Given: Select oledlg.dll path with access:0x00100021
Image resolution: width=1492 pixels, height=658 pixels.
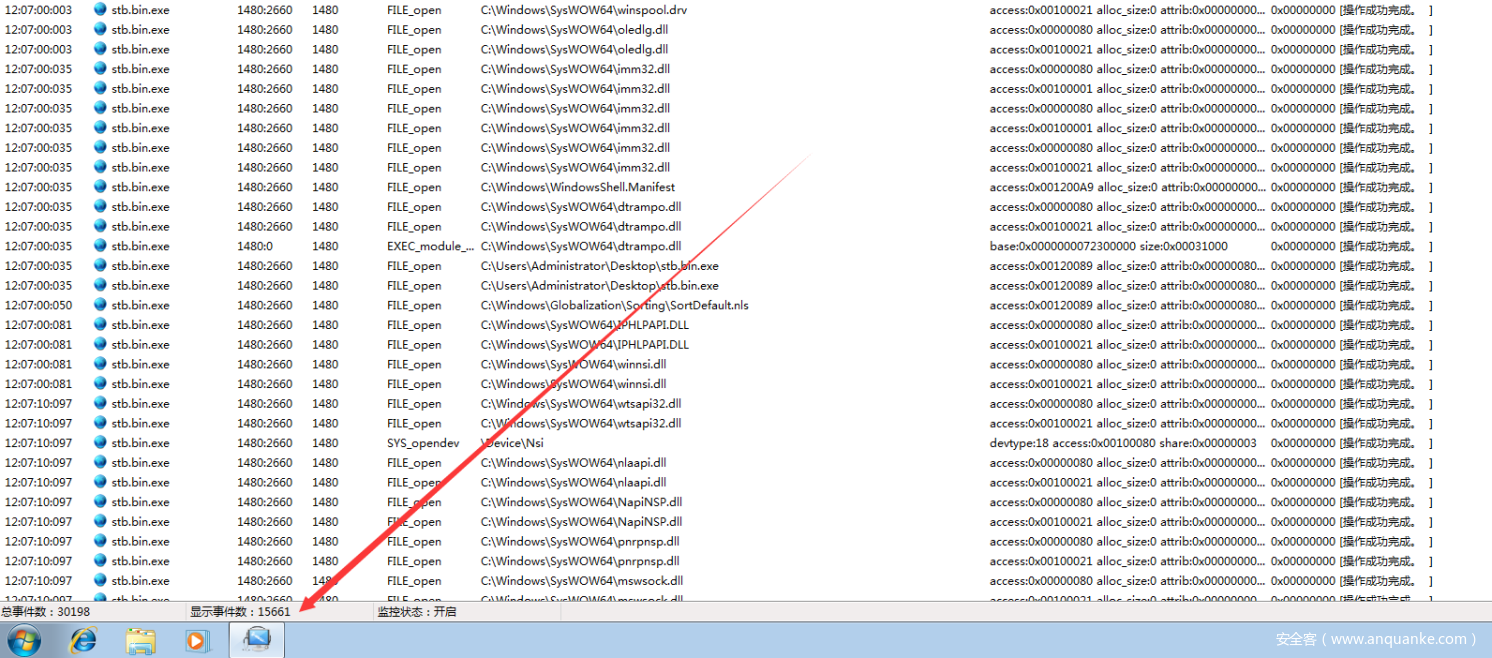Looking at the screenshot, I should tap(574, 49).
